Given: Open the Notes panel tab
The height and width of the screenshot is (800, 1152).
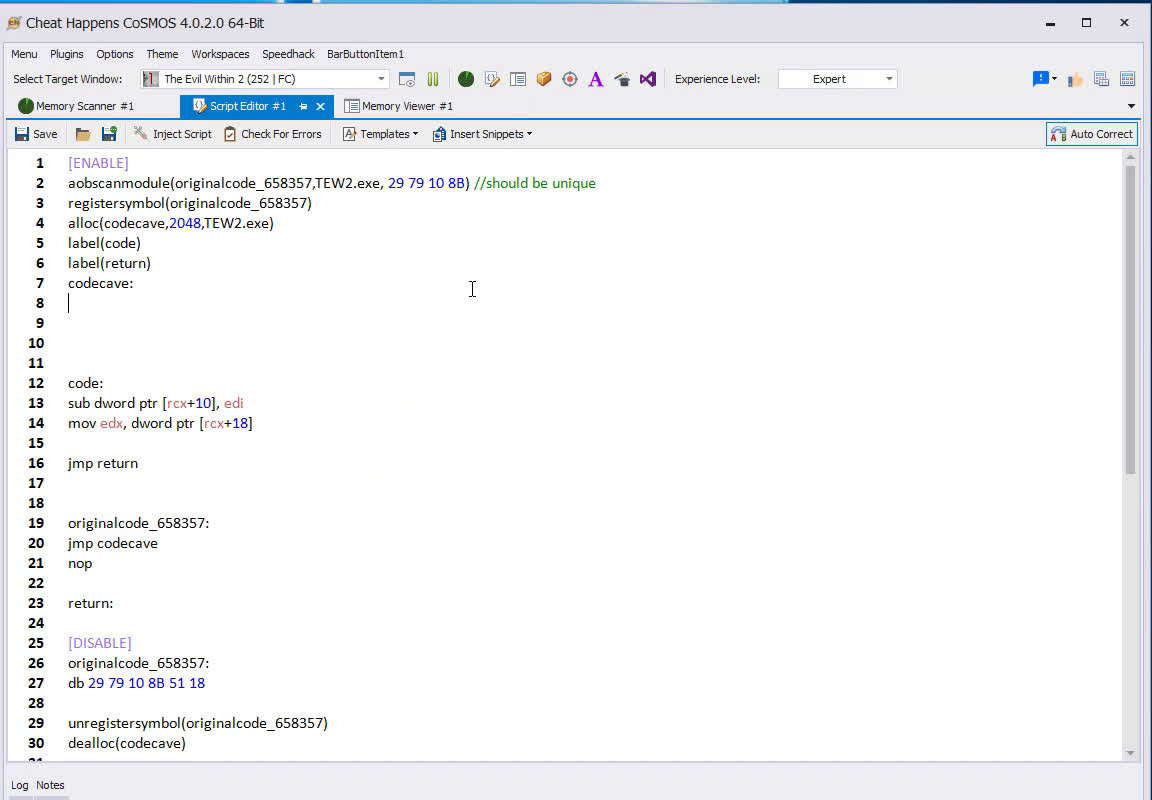Looking at the screenshot, I should (50, 785).
